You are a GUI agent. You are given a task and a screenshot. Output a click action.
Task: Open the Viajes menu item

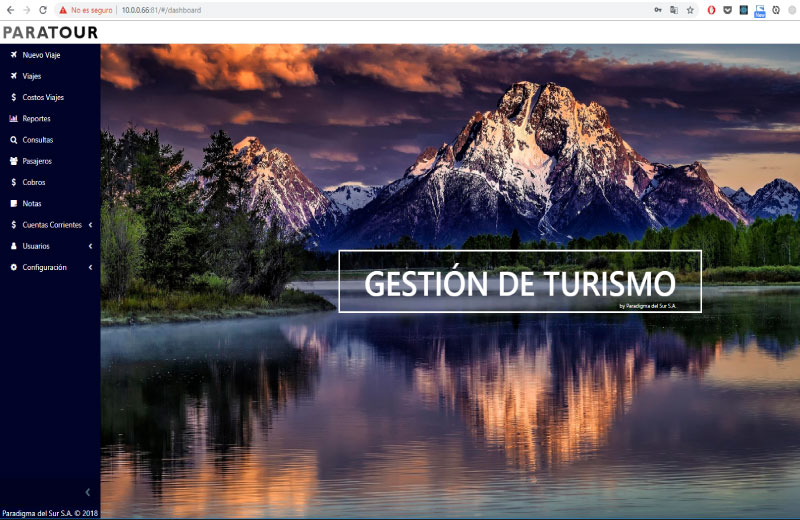(32, 76)
